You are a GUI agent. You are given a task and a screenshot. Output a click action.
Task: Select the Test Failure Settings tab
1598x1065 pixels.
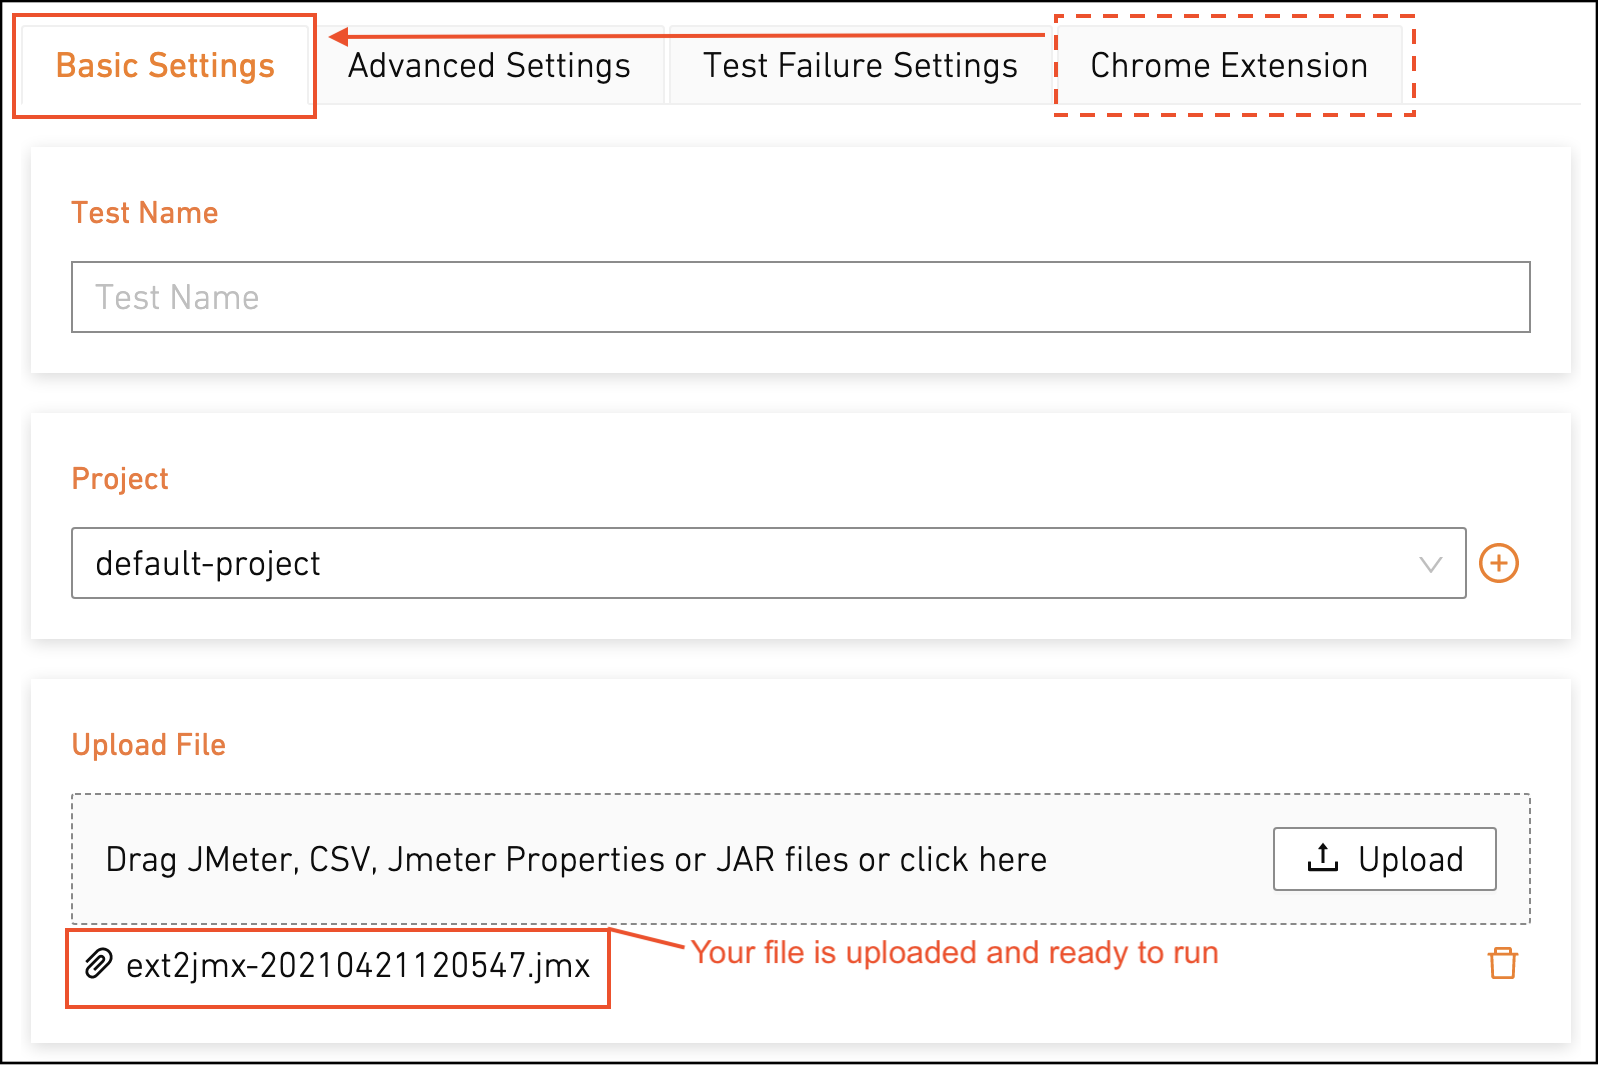(x=860, y=65)
